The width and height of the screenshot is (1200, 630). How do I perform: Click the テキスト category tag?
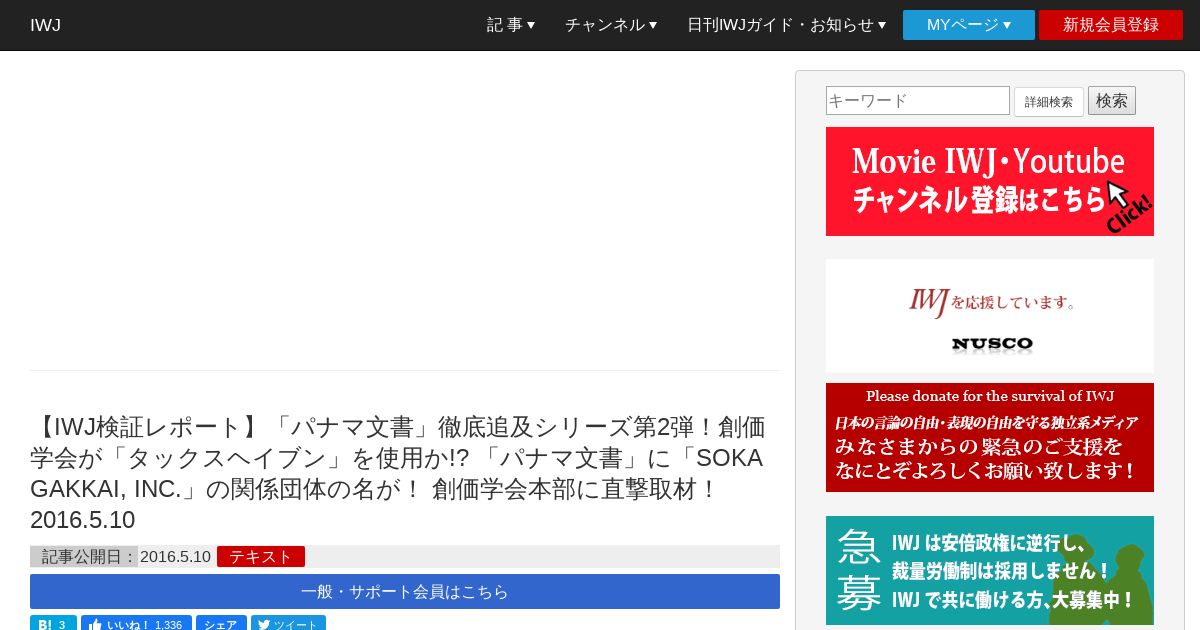[x=261, y=557]
